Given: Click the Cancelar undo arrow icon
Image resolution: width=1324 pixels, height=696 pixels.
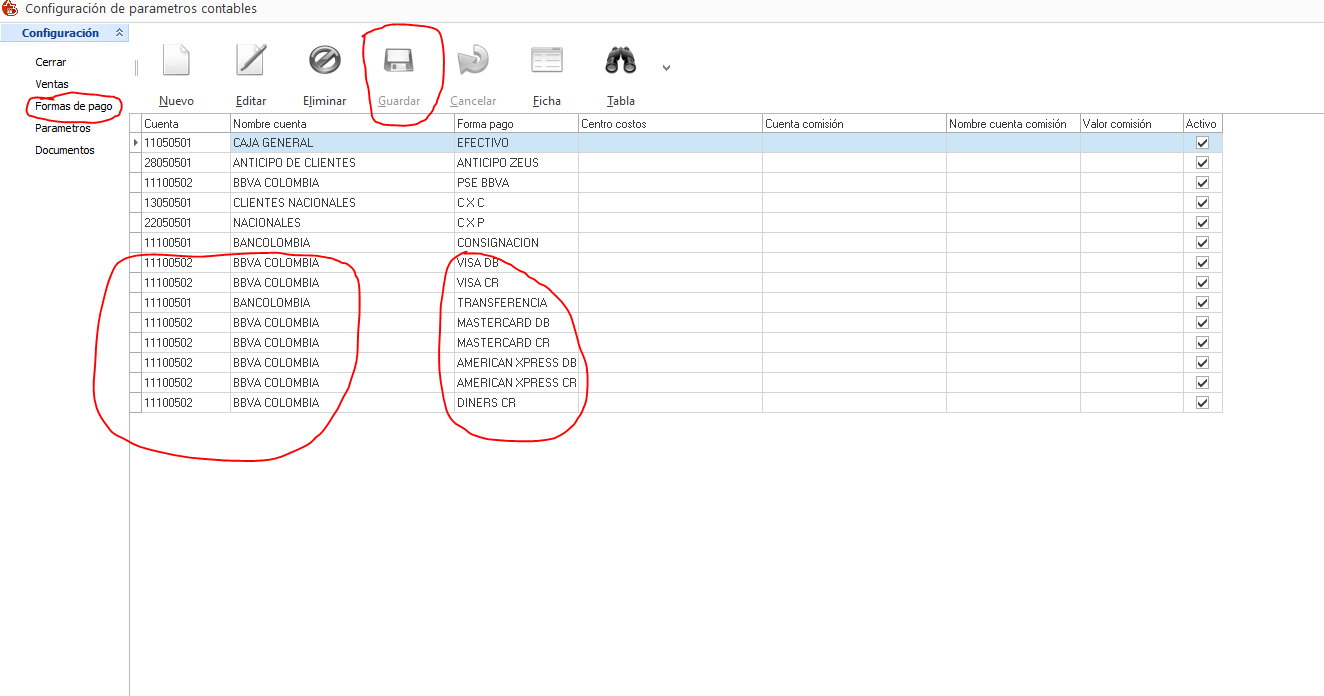Looking at the screenshot, I should pyautogui.click(x=472, y=61).
